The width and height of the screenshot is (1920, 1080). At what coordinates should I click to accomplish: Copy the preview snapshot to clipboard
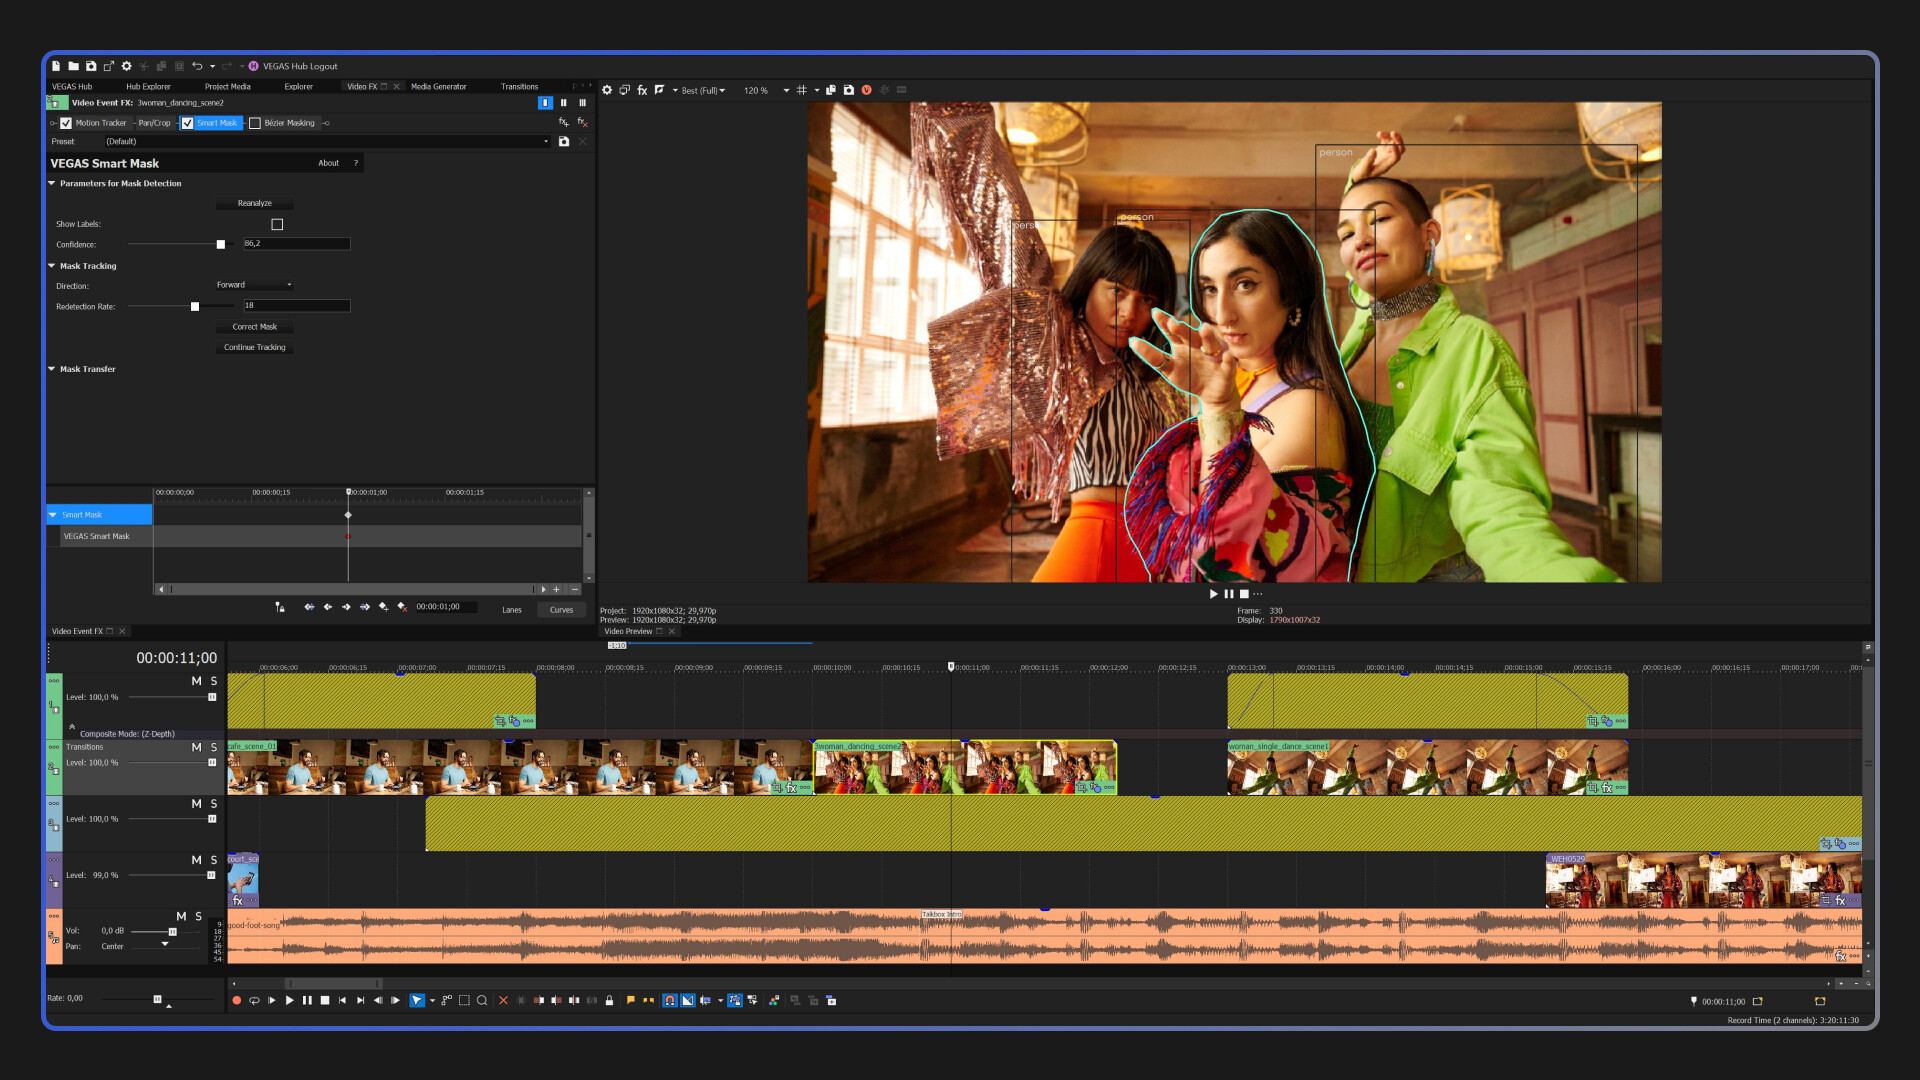[831, 90]
